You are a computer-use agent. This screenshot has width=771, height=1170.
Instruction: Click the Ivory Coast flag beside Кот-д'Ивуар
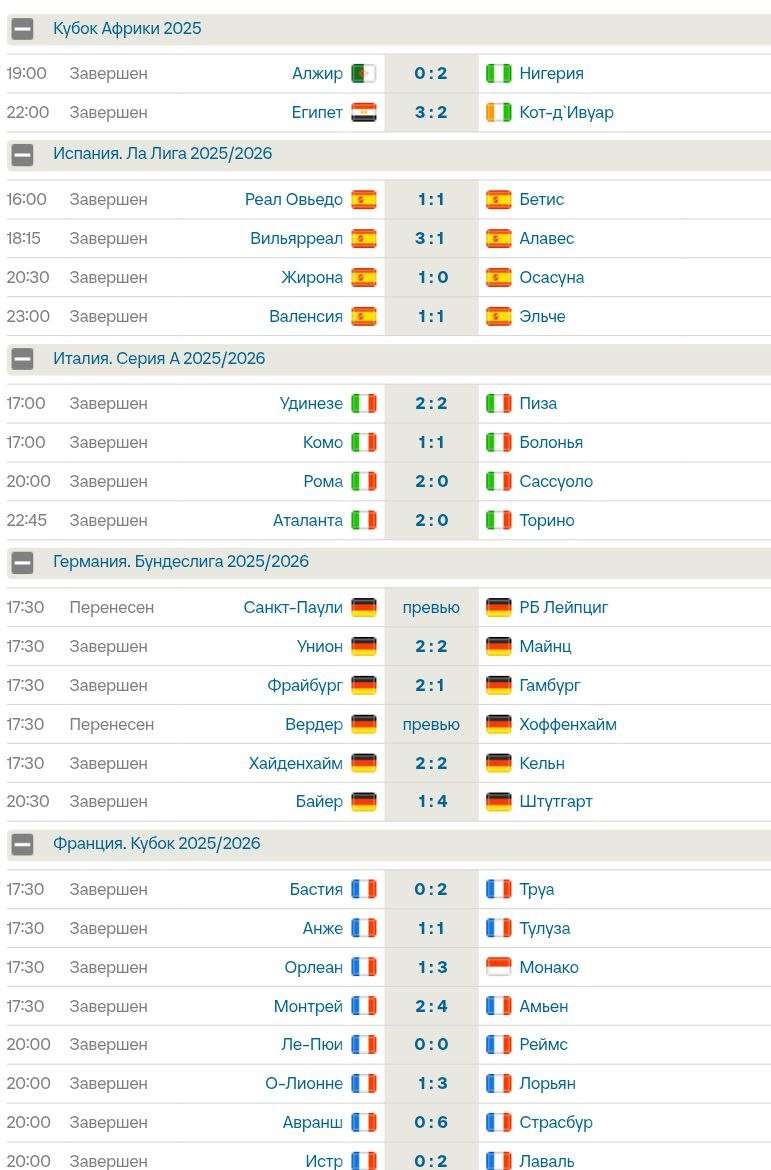click(x=498, y=112)
